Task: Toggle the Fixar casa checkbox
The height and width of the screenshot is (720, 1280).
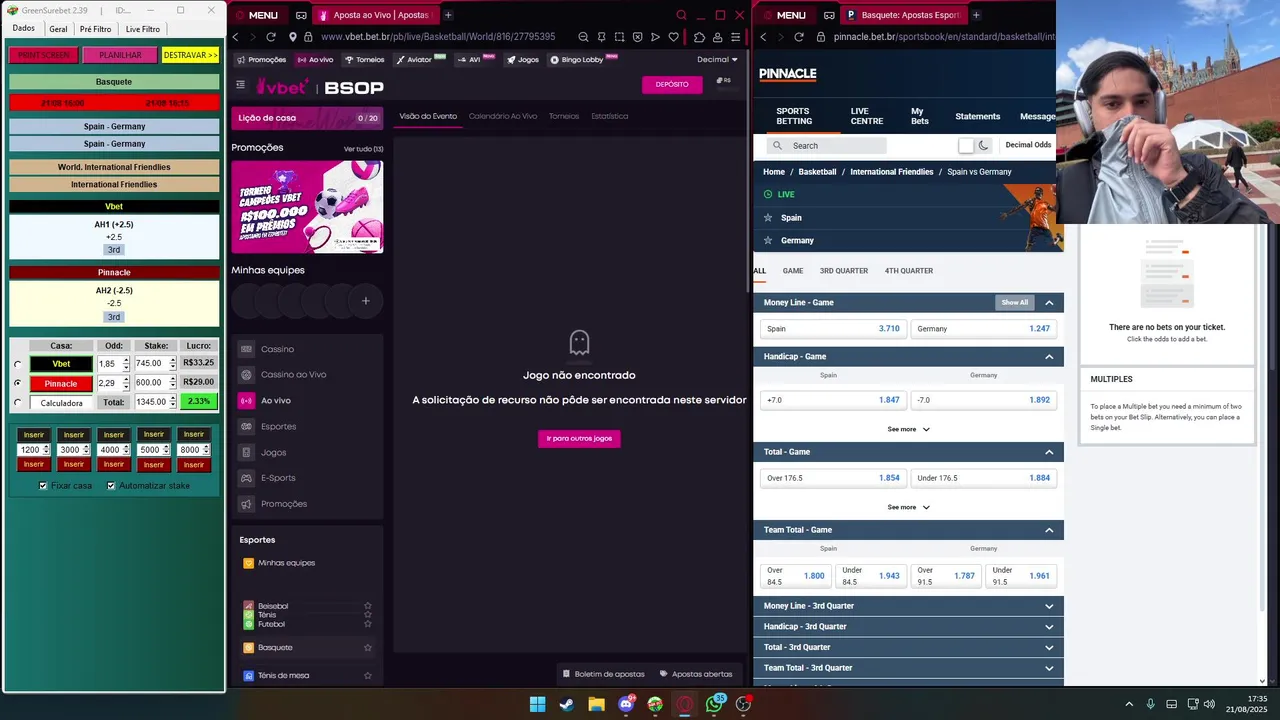Action: tap(43, 486)
